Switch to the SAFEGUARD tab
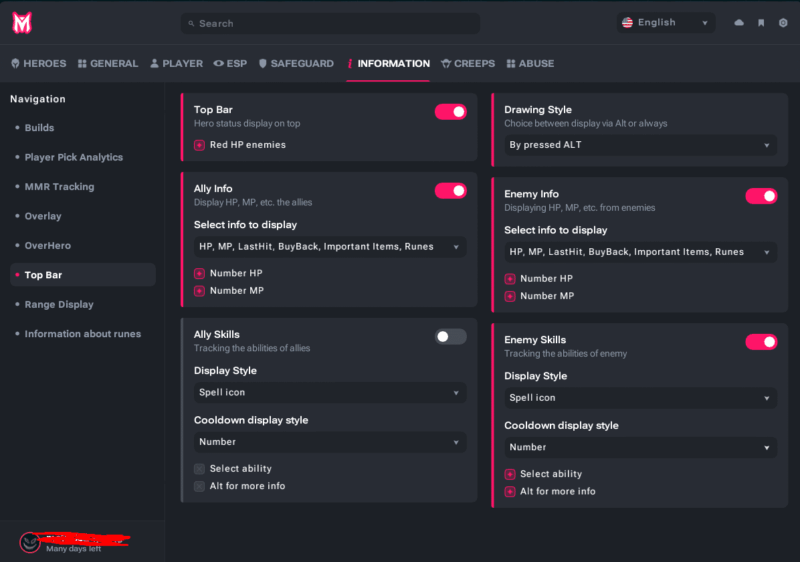800x562 pixels. (296, 64)
